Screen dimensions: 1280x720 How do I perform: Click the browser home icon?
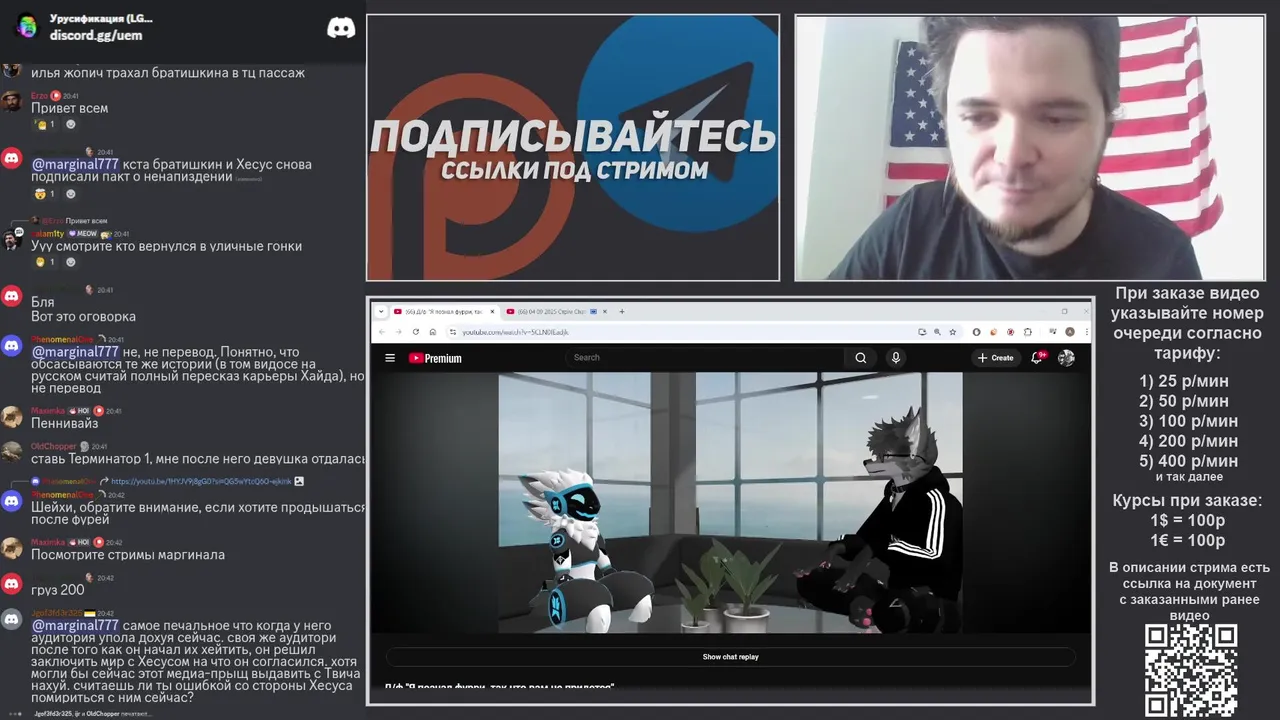click(x=433, y=332)
